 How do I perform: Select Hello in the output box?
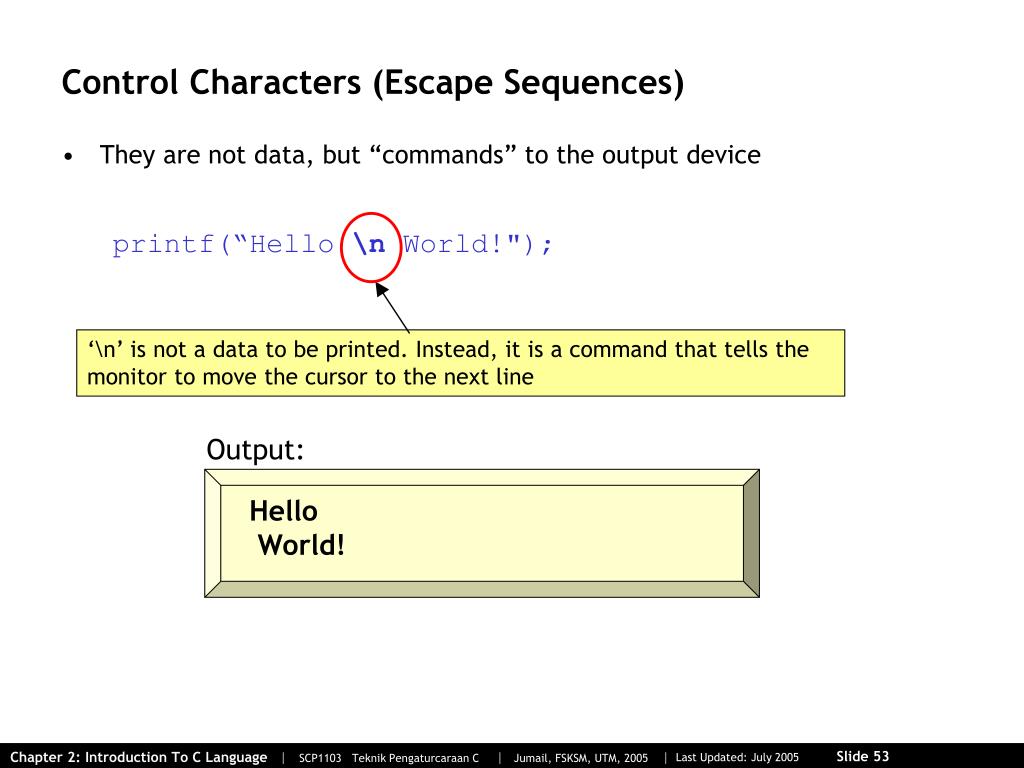283,511
